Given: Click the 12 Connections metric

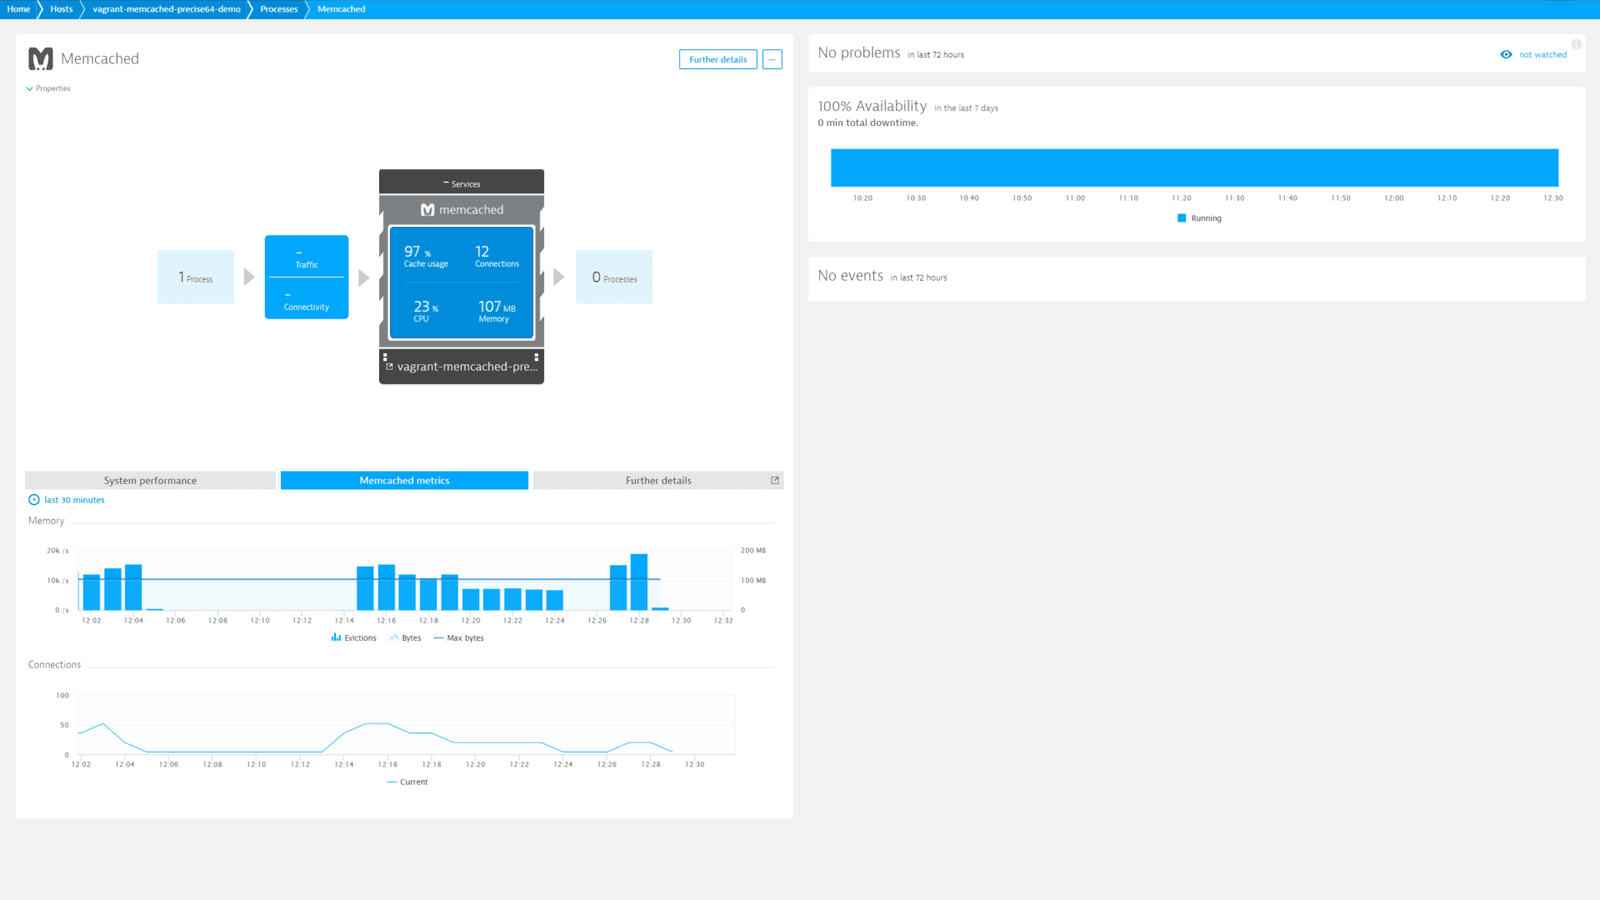Looking at the screenshot, I should 496,256.
